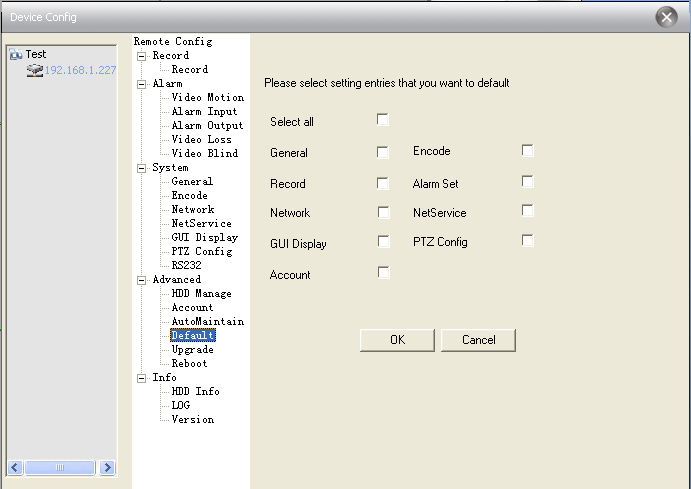
Task: Select the 192.168.1.227 device icon
Action: click(35, 70)
